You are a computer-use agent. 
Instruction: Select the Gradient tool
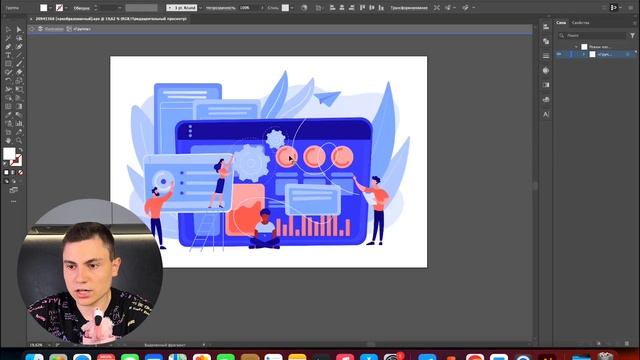[x=19, y=107]
